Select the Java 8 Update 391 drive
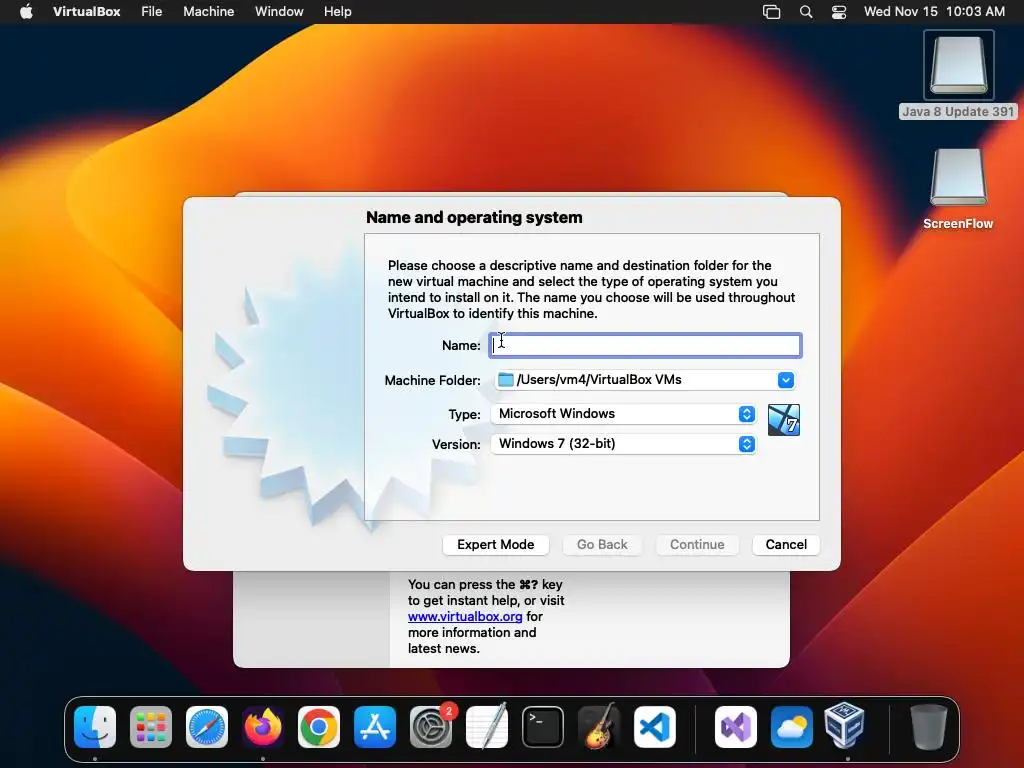This screenshot has width=1024, height=768. point(958,65)
